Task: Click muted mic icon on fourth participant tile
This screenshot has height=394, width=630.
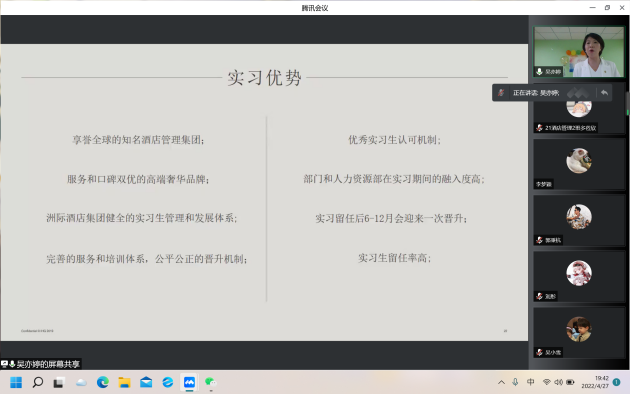Action: click(539, 296)
